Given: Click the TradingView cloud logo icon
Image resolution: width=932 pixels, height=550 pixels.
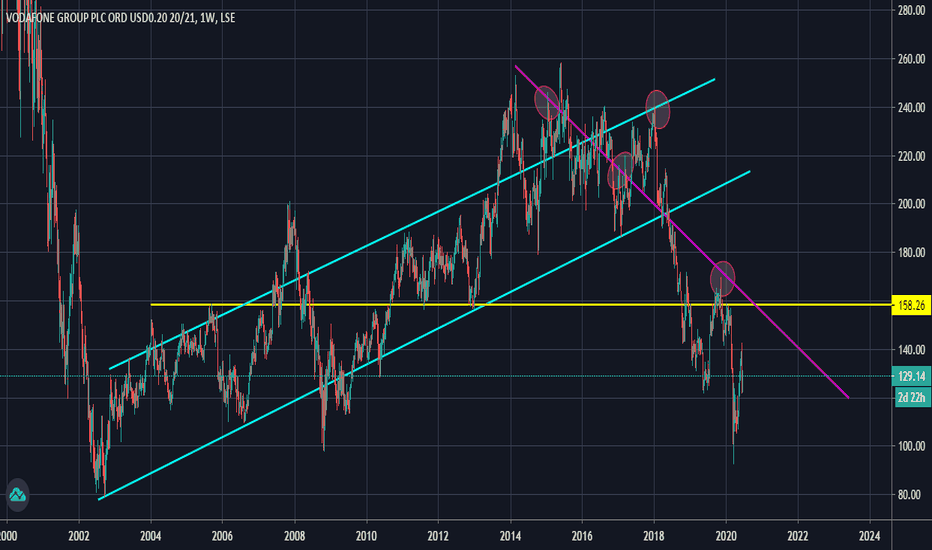Looking at the screenshot, I should point(17,495).
